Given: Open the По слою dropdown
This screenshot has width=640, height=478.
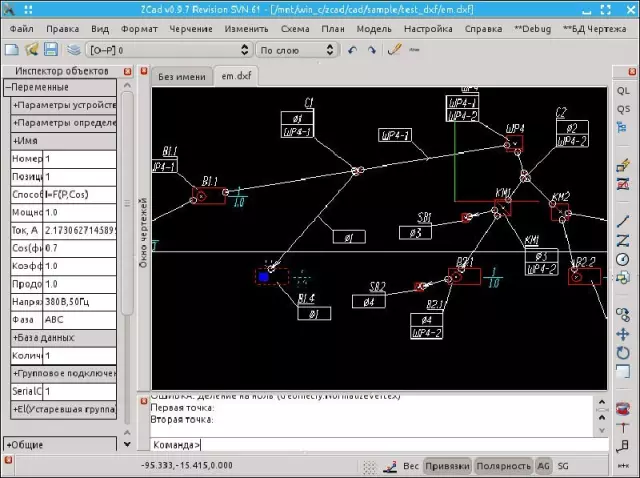Looking at the screenshot, I should coord(293,49).
